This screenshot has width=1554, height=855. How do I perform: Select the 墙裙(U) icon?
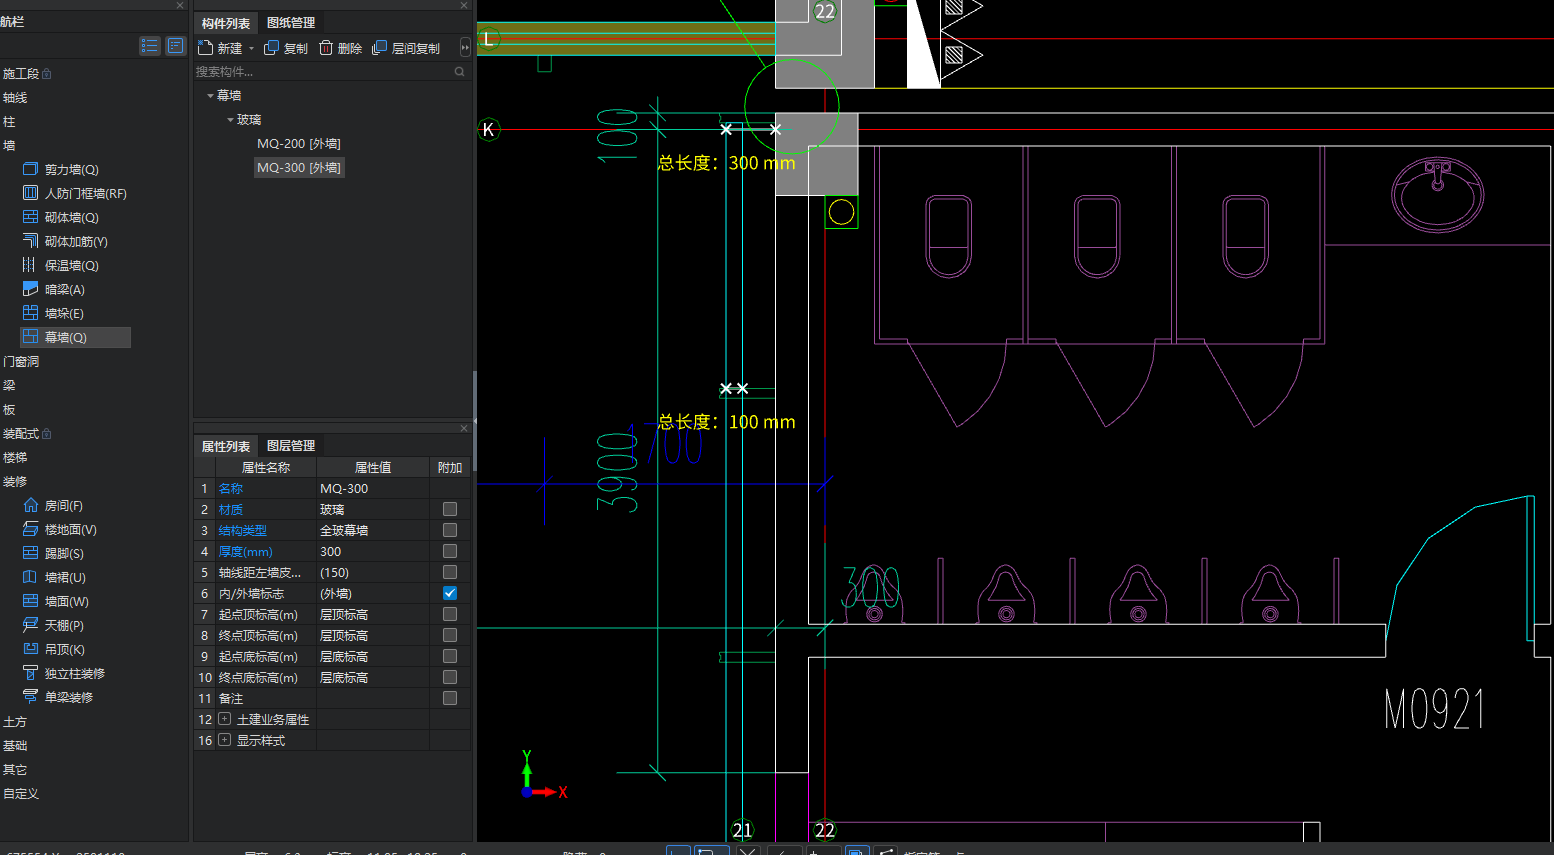pos(30,577)
